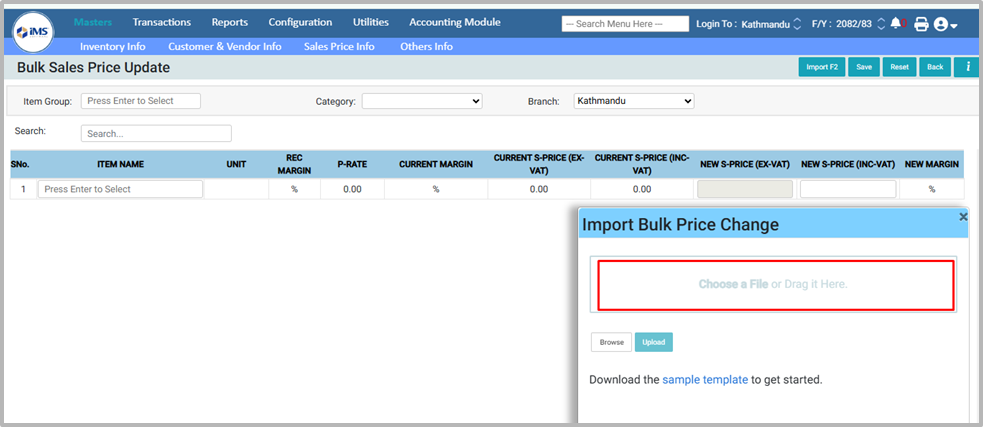Image resolution: width=983 pixels, height=427 pixels.
Task: Open the user profile account icon
Action: (944, 24)
